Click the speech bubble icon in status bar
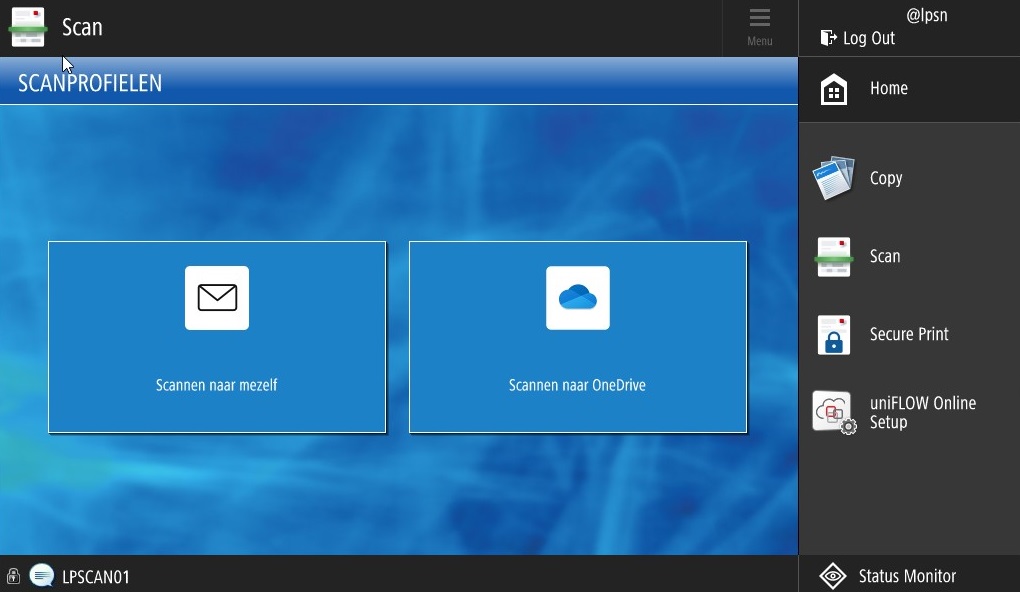 pos(42,576)
